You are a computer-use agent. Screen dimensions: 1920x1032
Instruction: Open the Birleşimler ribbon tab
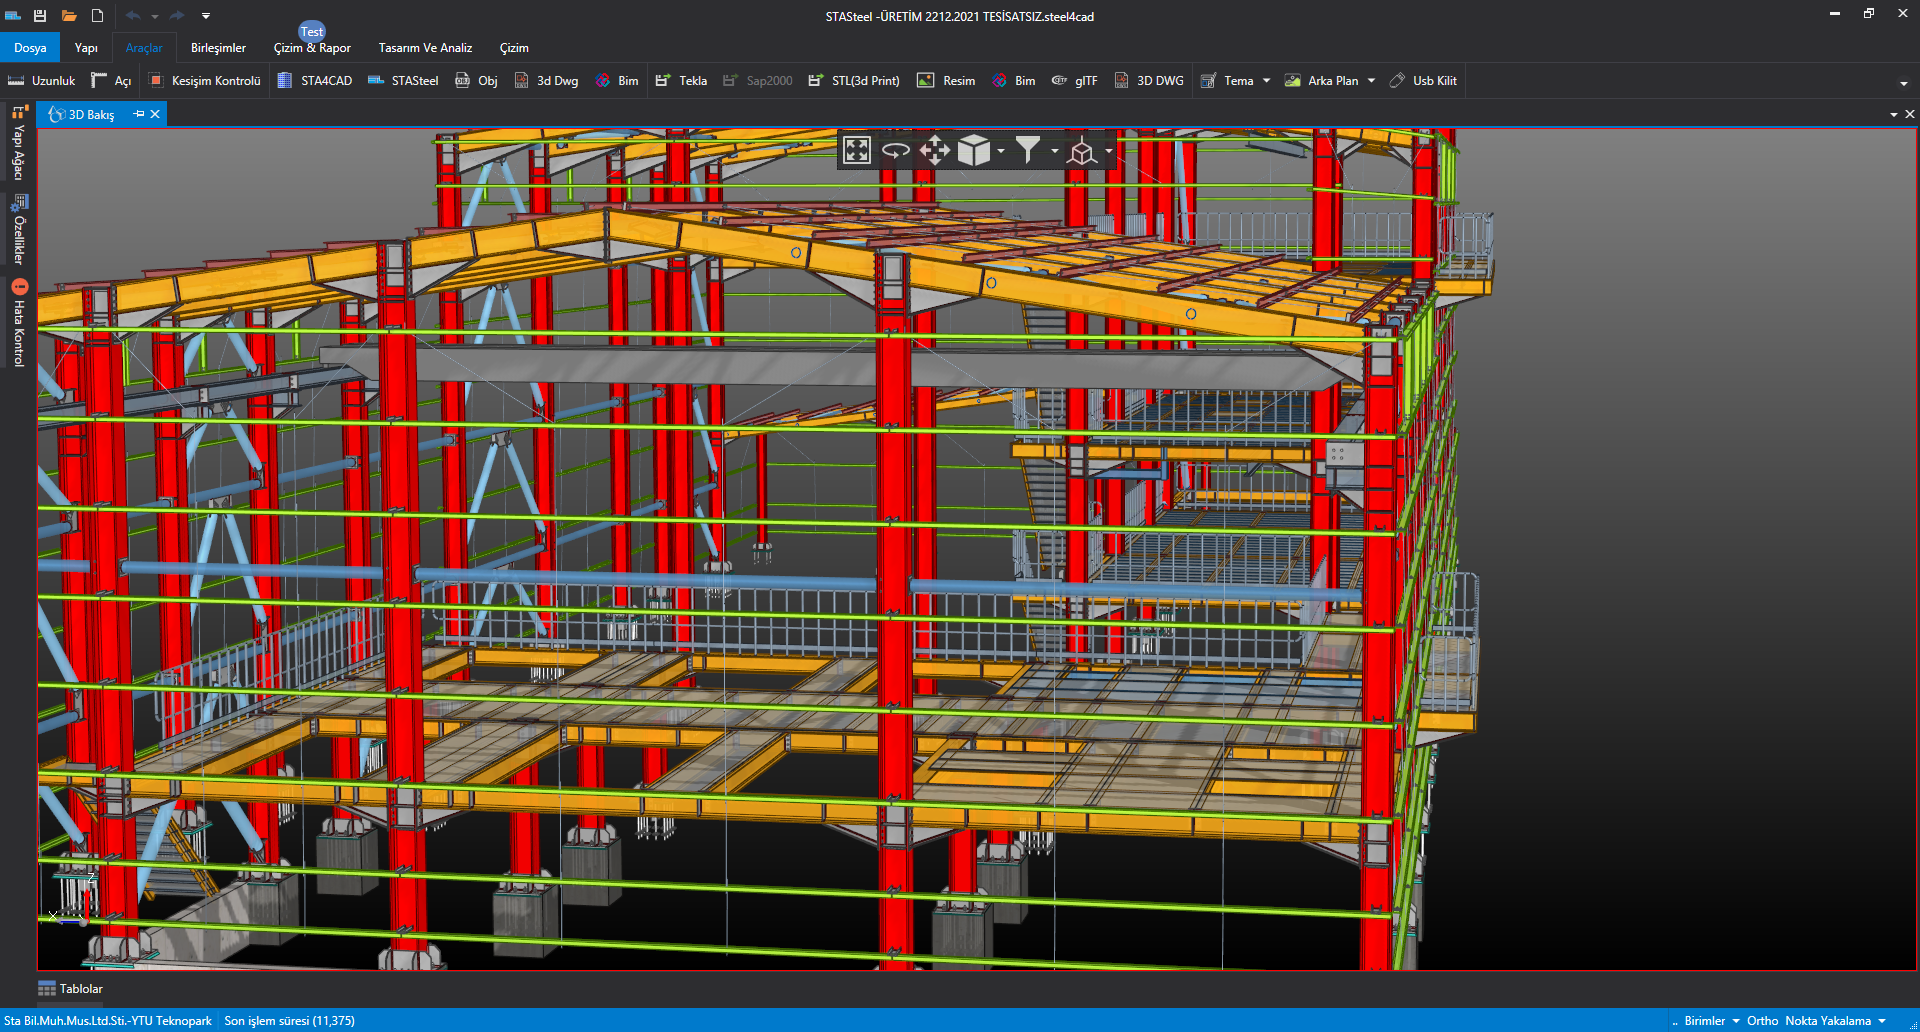[x=218, y=48]
